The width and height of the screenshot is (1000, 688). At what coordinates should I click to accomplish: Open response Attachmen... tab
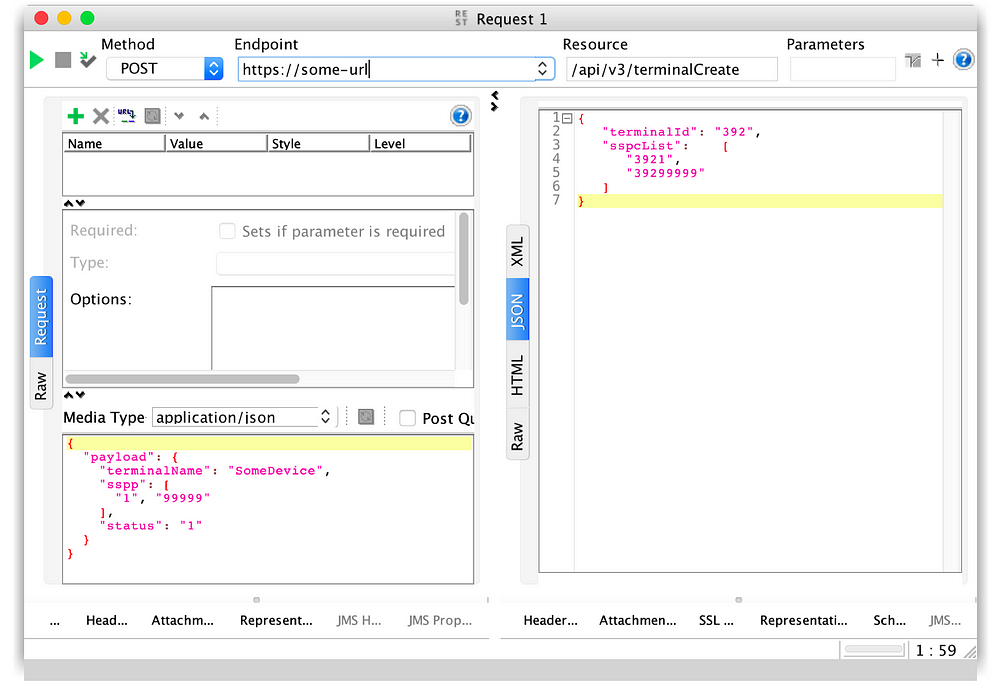click(x=638, y=620)
